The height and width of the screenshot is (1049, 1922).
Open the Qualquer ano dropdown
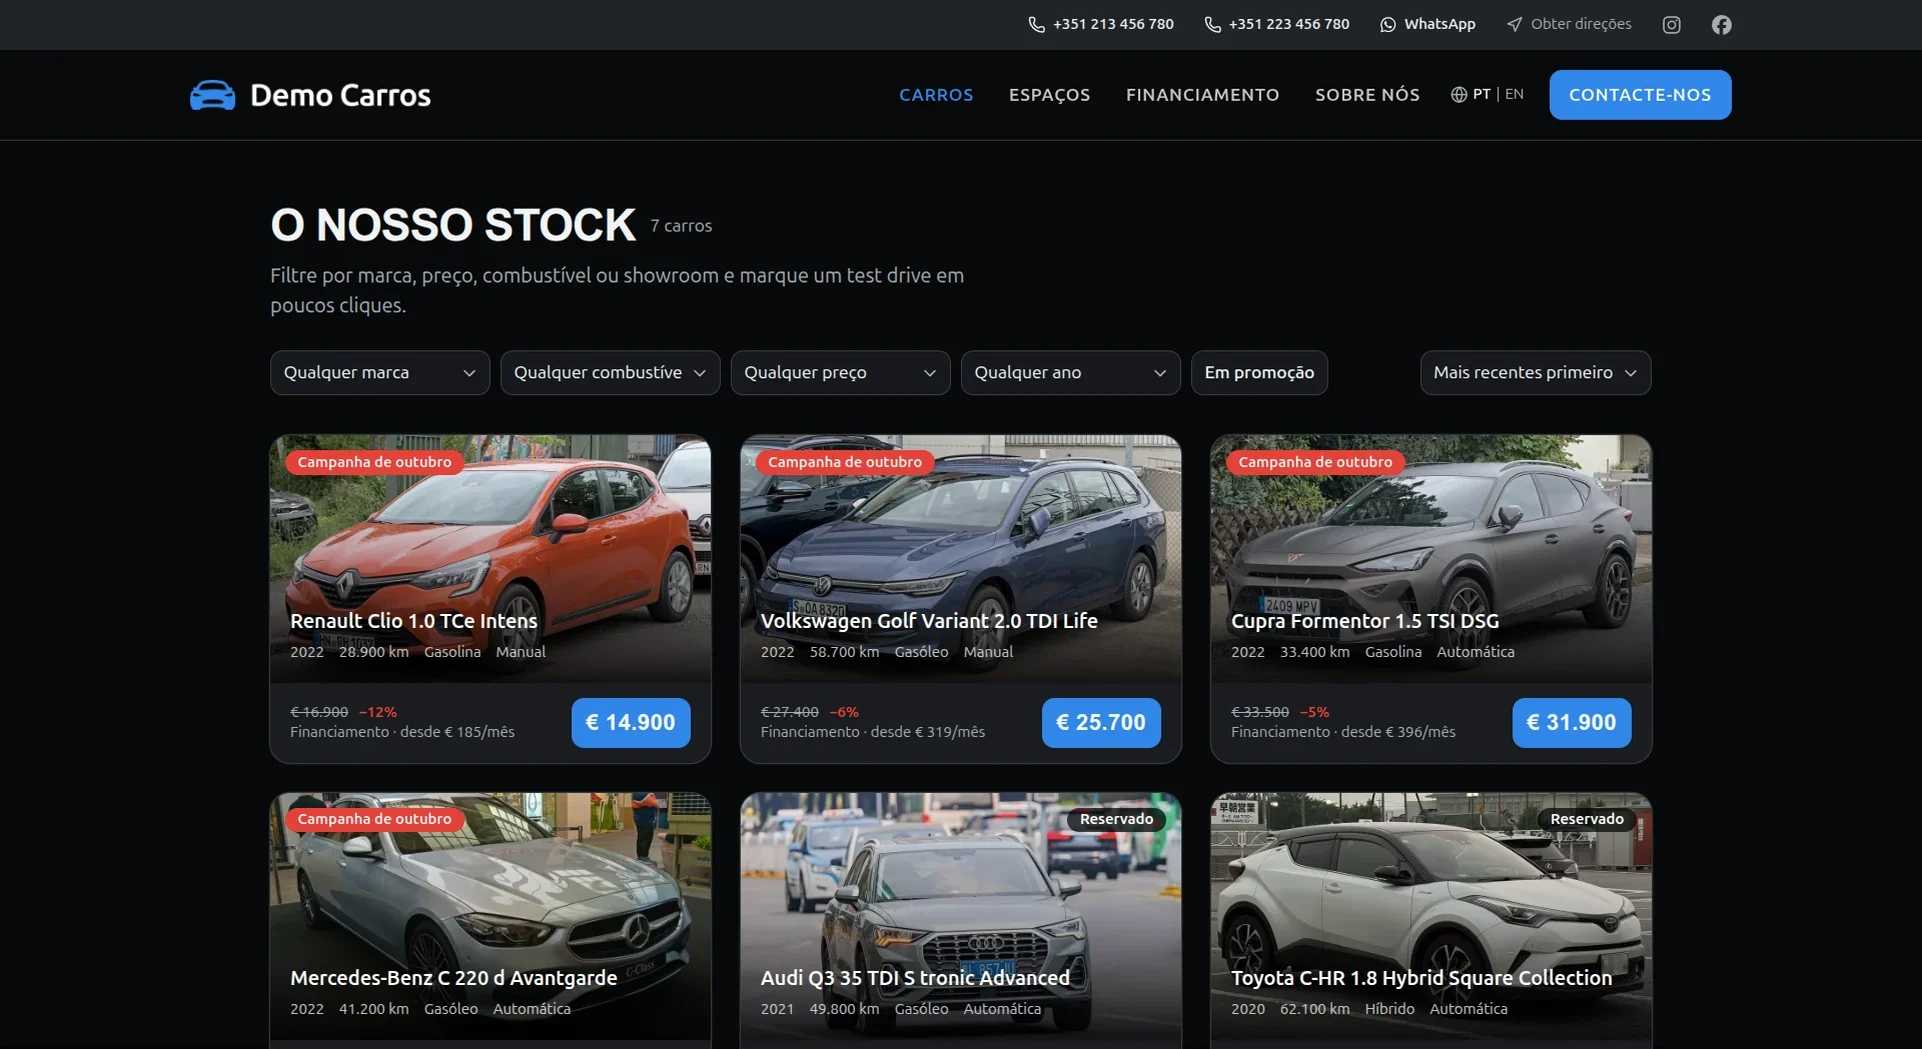coord(1070,373)
